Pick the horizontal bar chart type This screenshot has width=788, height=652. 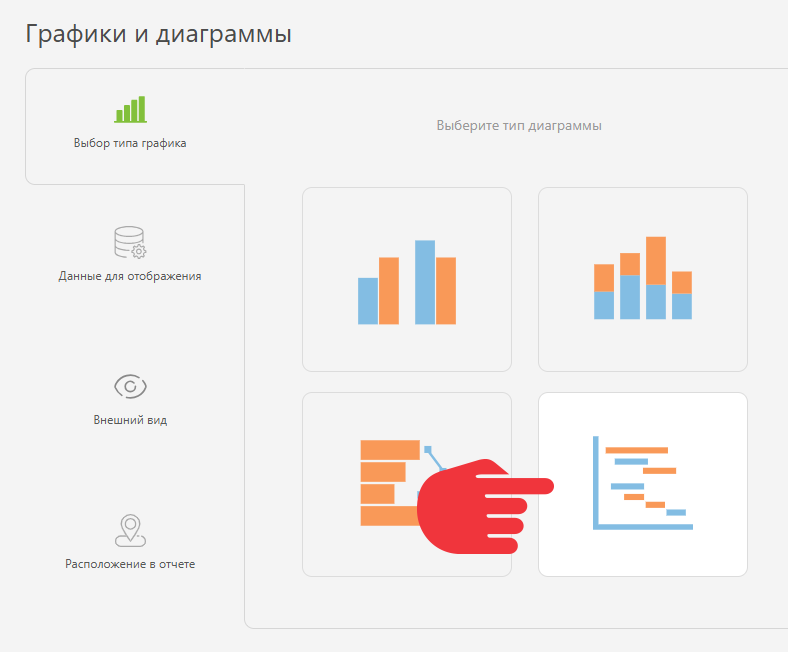coord(407,484)
